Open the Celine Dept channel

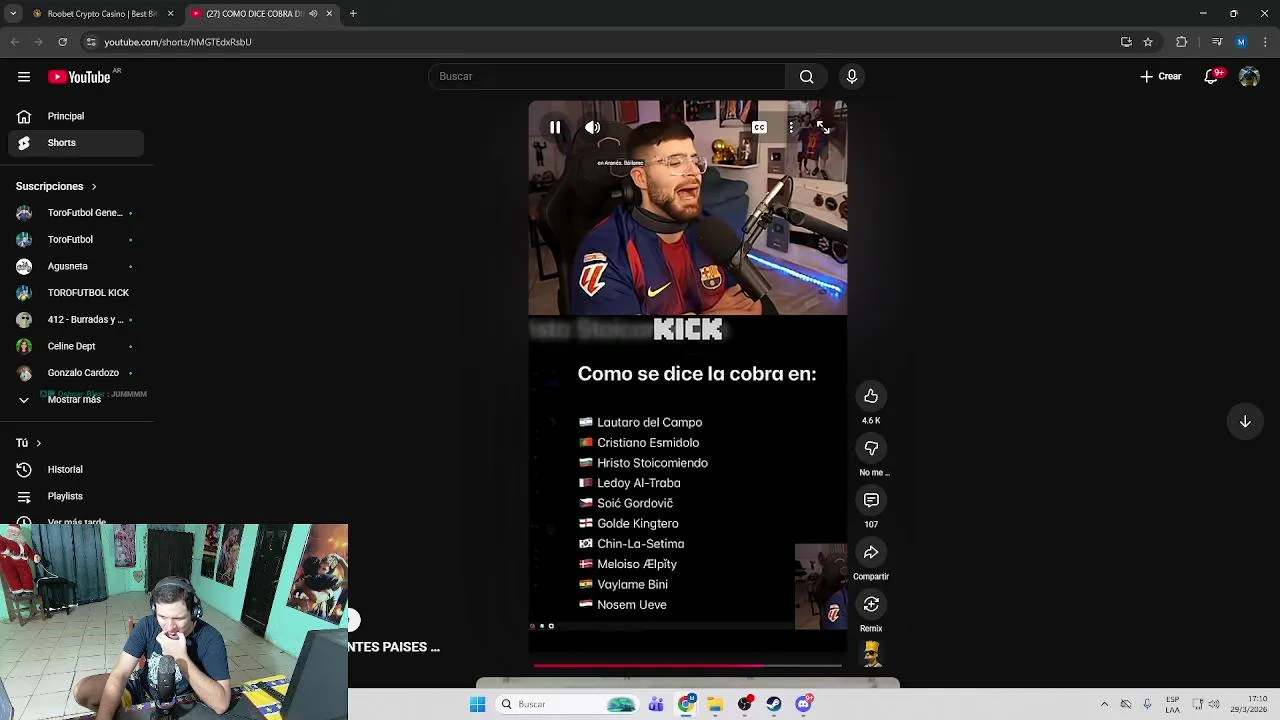(x=76, y=346)
